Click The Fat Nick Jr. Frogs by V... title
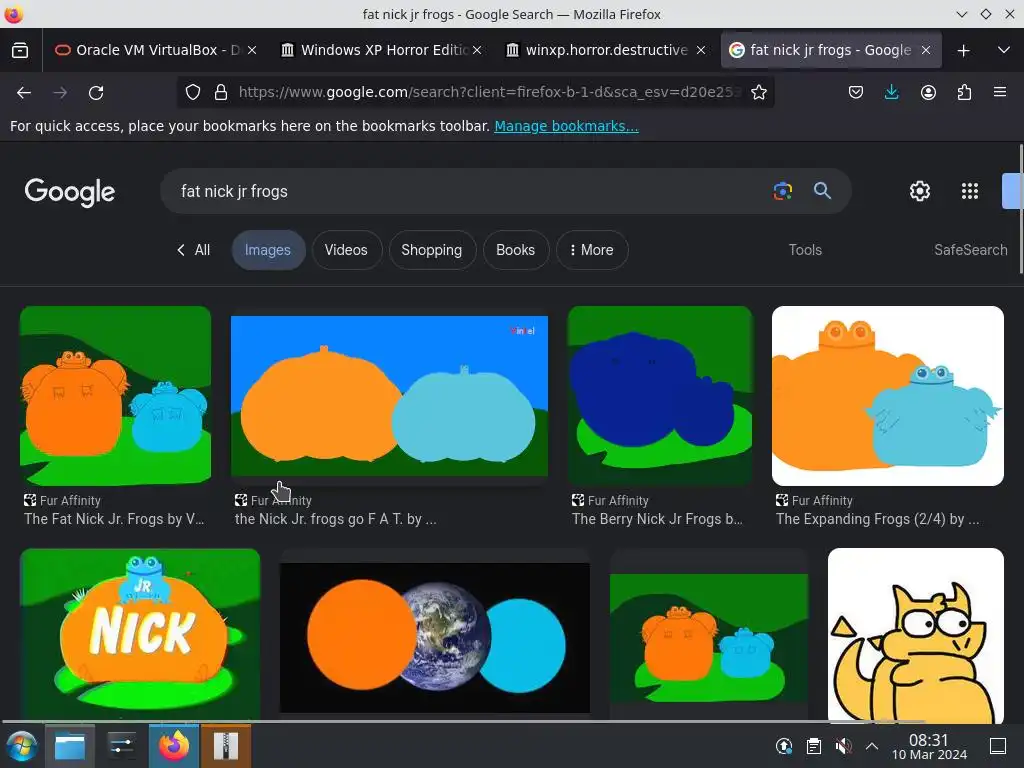The height and width of the screenshot is (768, 1024). tap(114, 519)
